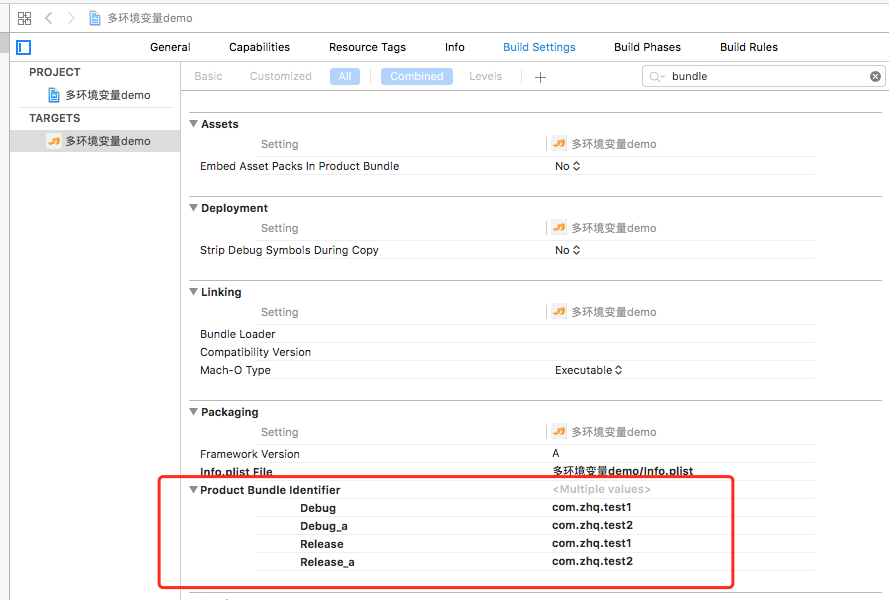889x600 pixels.
Task: Collapse the Linking section
Action: (x=193, y=291)
